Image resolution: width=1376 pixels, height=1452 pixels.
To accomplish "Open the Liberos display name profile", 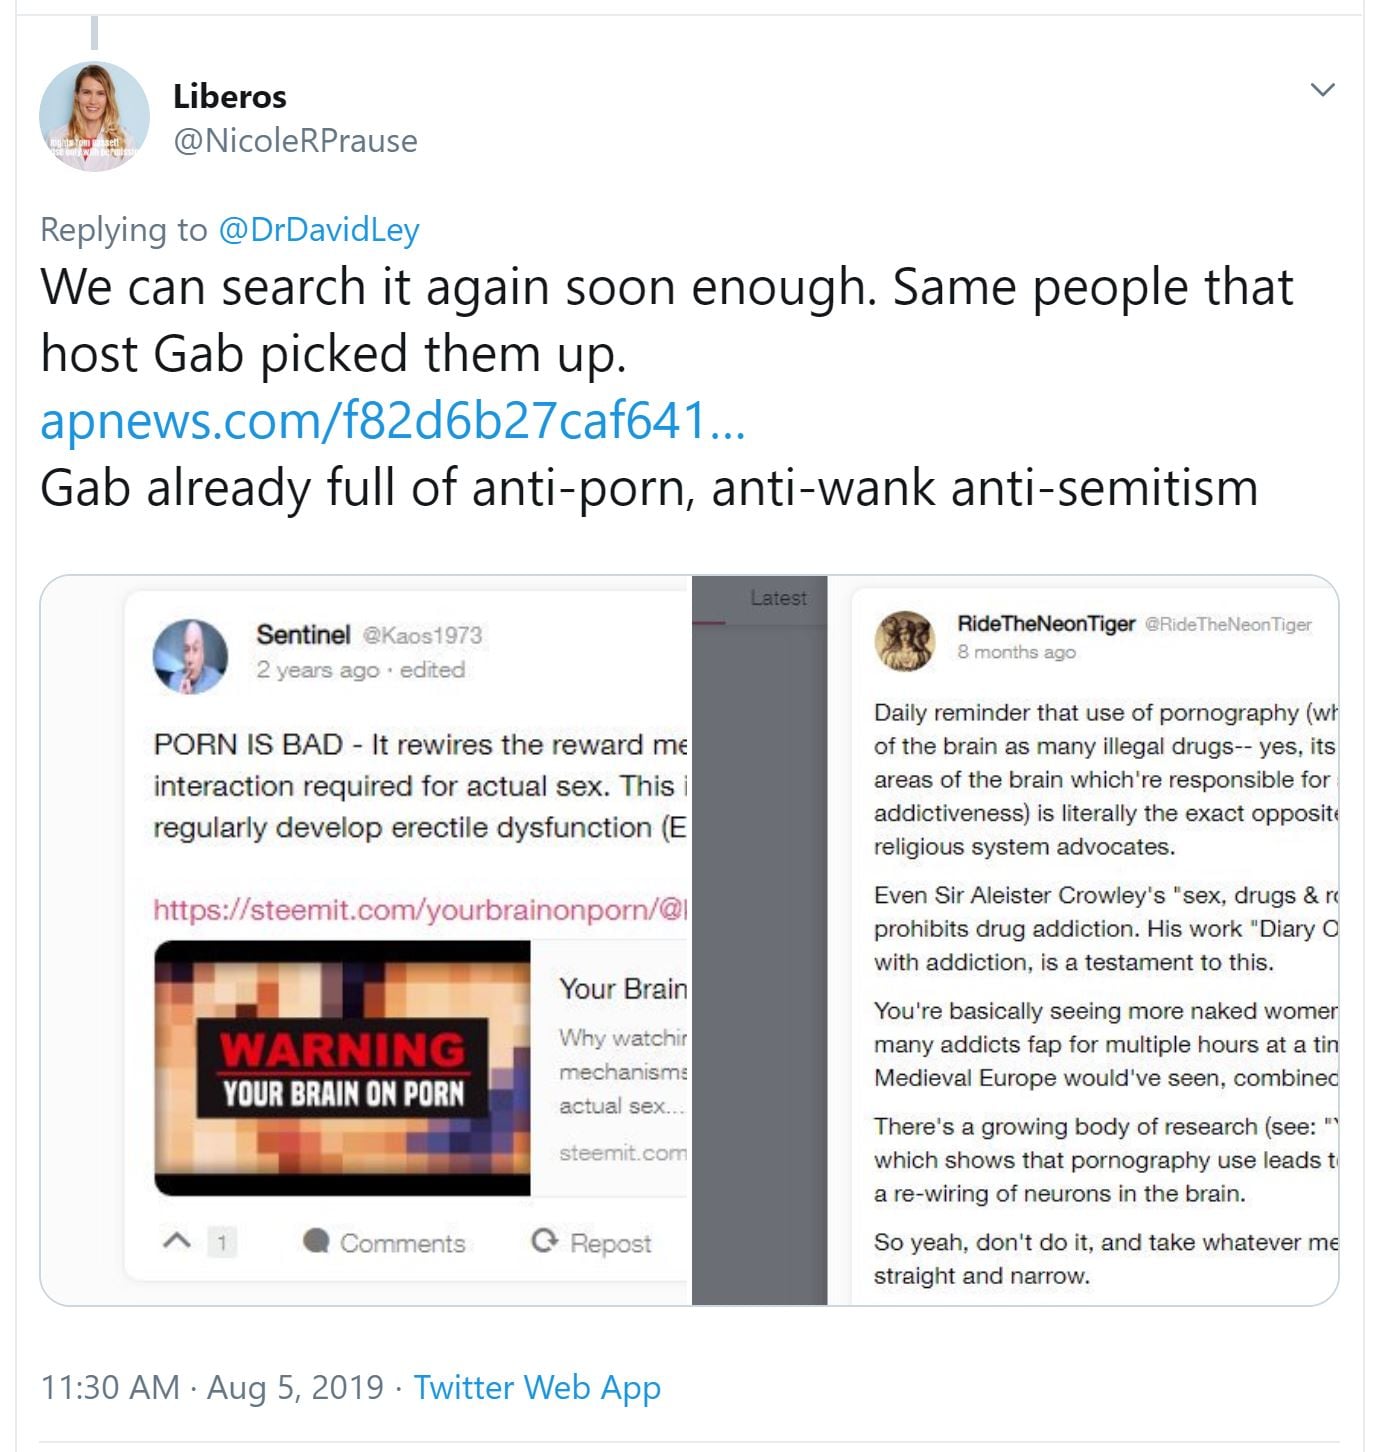I will (230, 96).
